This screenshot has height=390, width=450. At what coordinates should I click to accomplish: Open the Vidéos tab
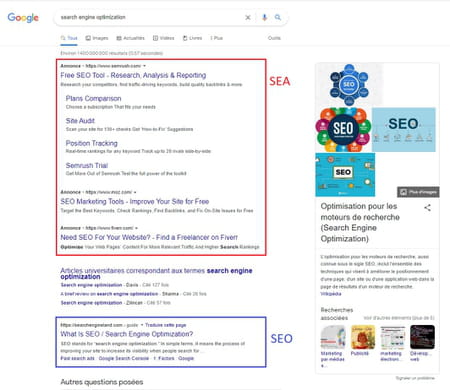[x=164, y=38]
